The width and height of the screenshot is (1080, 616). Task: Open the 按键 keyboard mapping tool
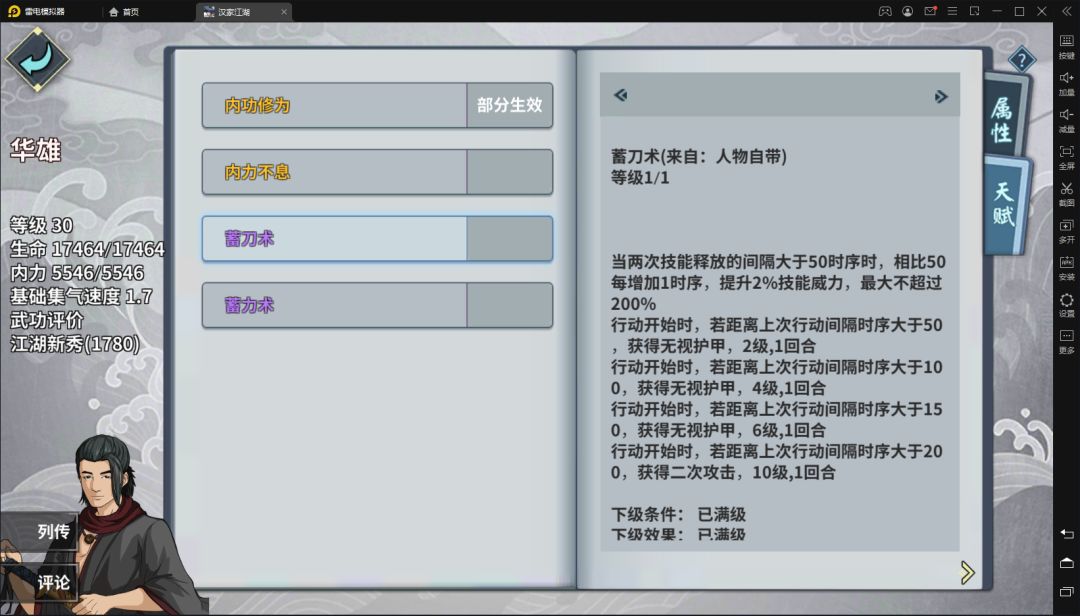pos(1066,46)
